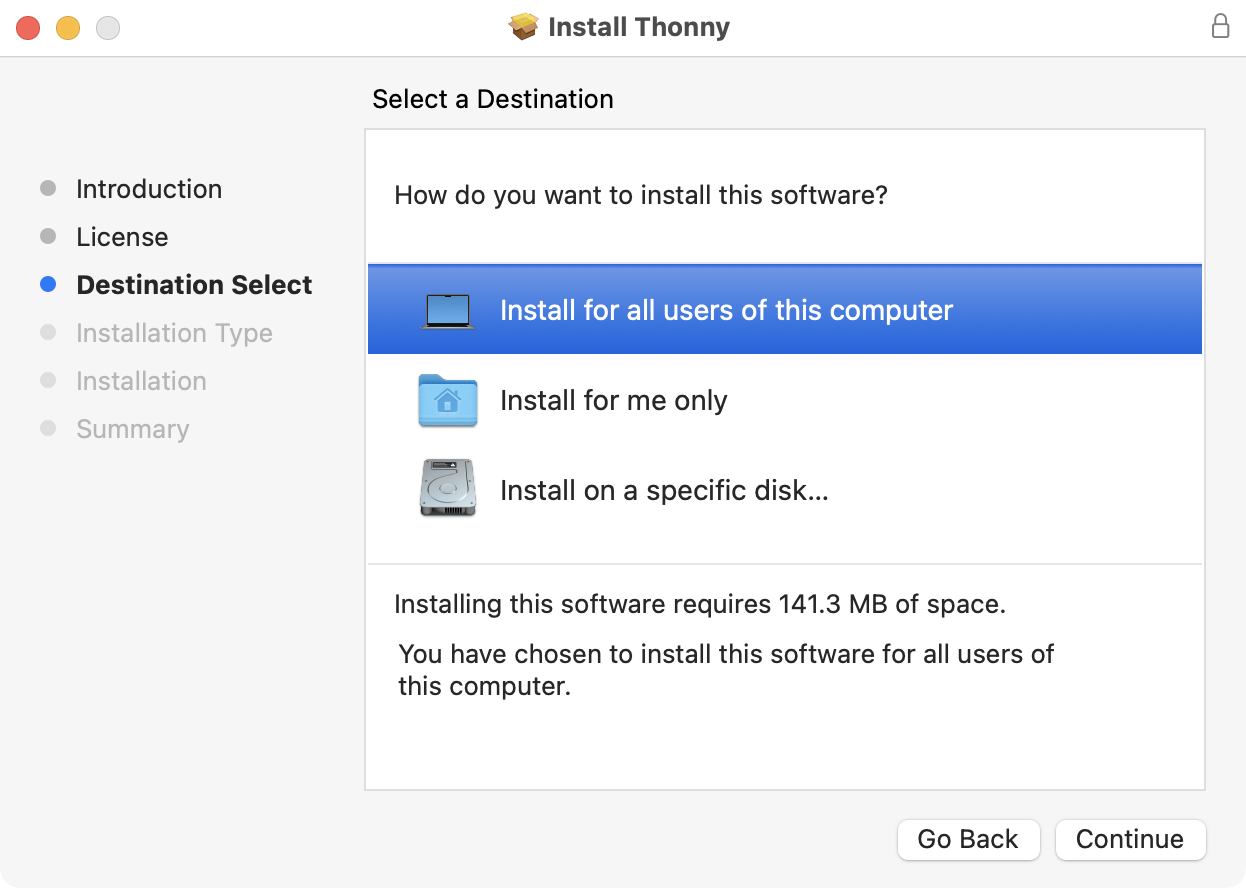Image resolution: width=1246 pixels, height=888 pixels.
Task: Click License step in sidebar
Action: coord(122,237)
